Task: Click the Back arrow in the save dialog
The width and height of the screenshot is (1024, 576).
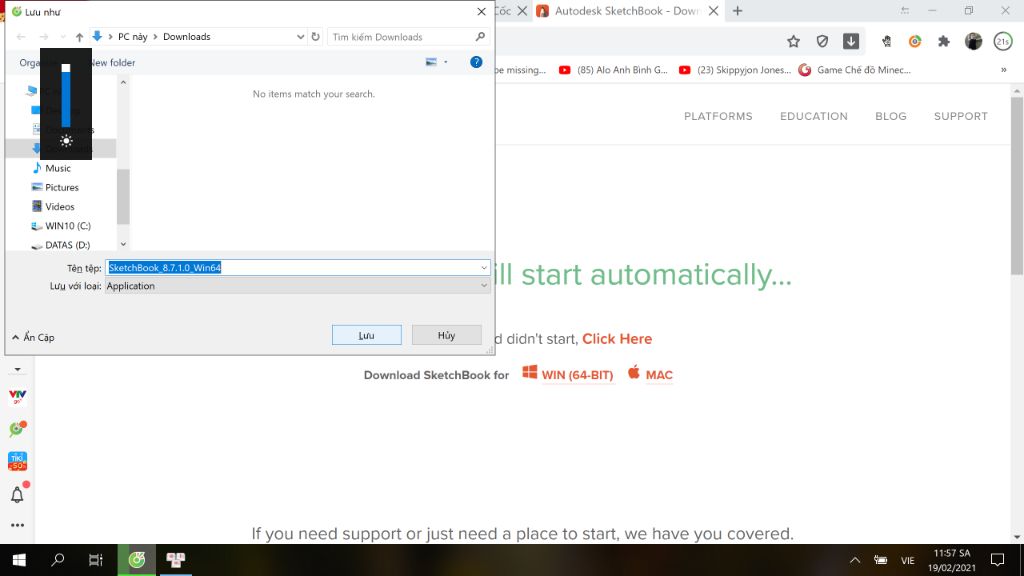Action: click(x=21, y=37)
